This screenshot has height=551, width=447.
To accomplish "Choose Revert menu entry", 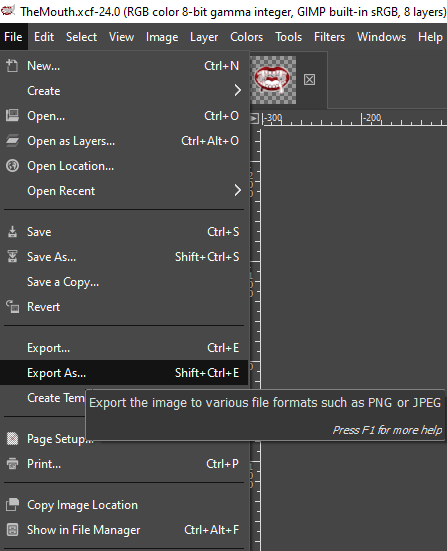I will pyautogui.click(x=124, y=306).
